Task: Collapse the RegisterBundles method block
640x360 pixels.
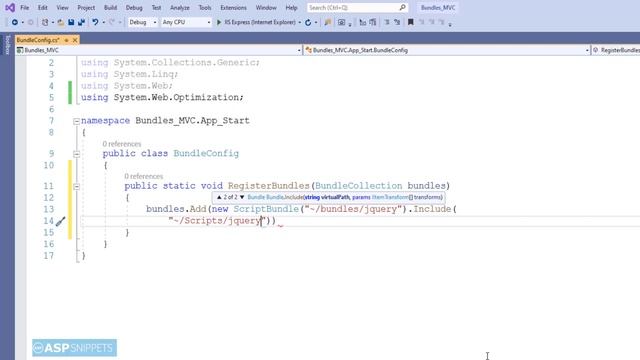Action: (x=76, y=187)
